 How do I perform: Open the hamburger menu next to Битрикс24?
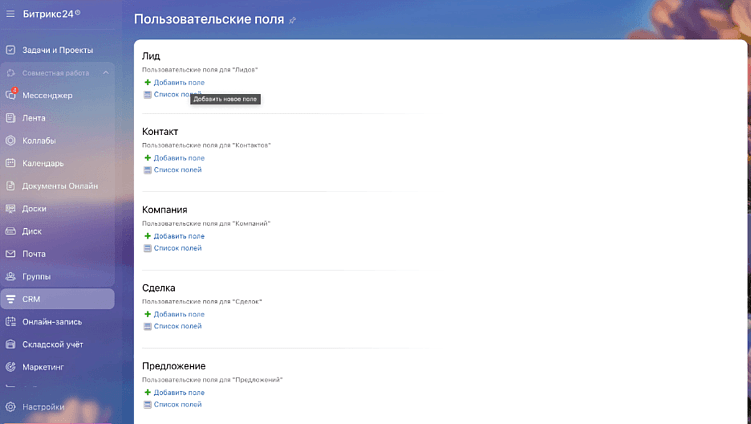pos(10,14)
